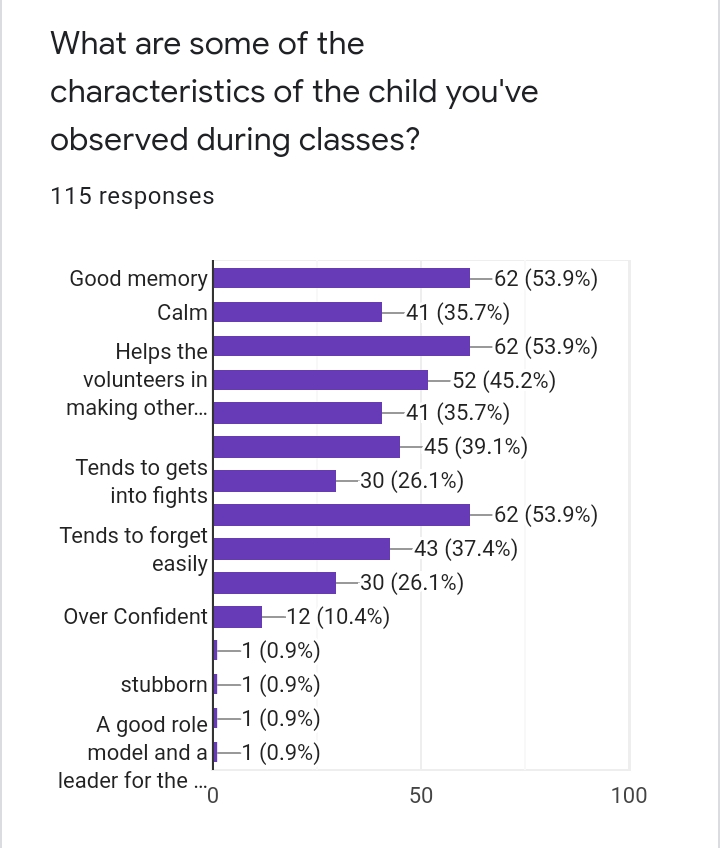The height and width of the screenshot is (848, 720).
Task: Click the Tends to gets into fights bar
Action: pos(275,481)
